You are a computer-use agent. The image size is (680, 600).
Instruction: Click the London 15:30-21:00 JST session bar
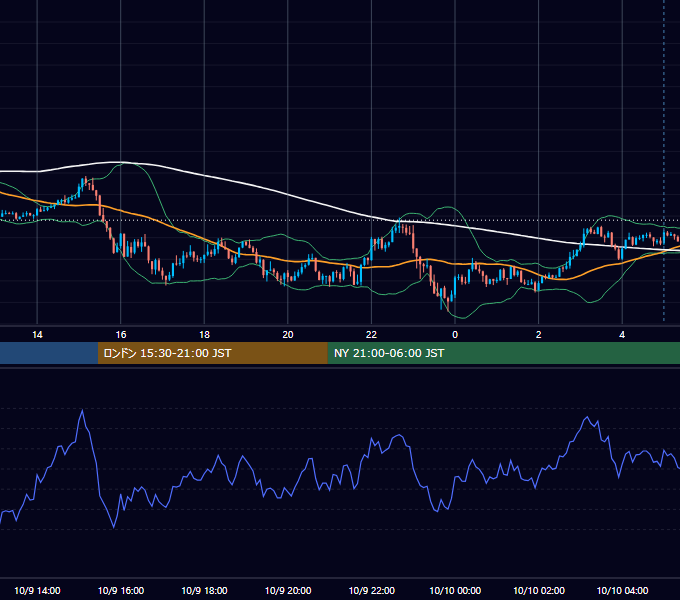[x=212, y=353]
